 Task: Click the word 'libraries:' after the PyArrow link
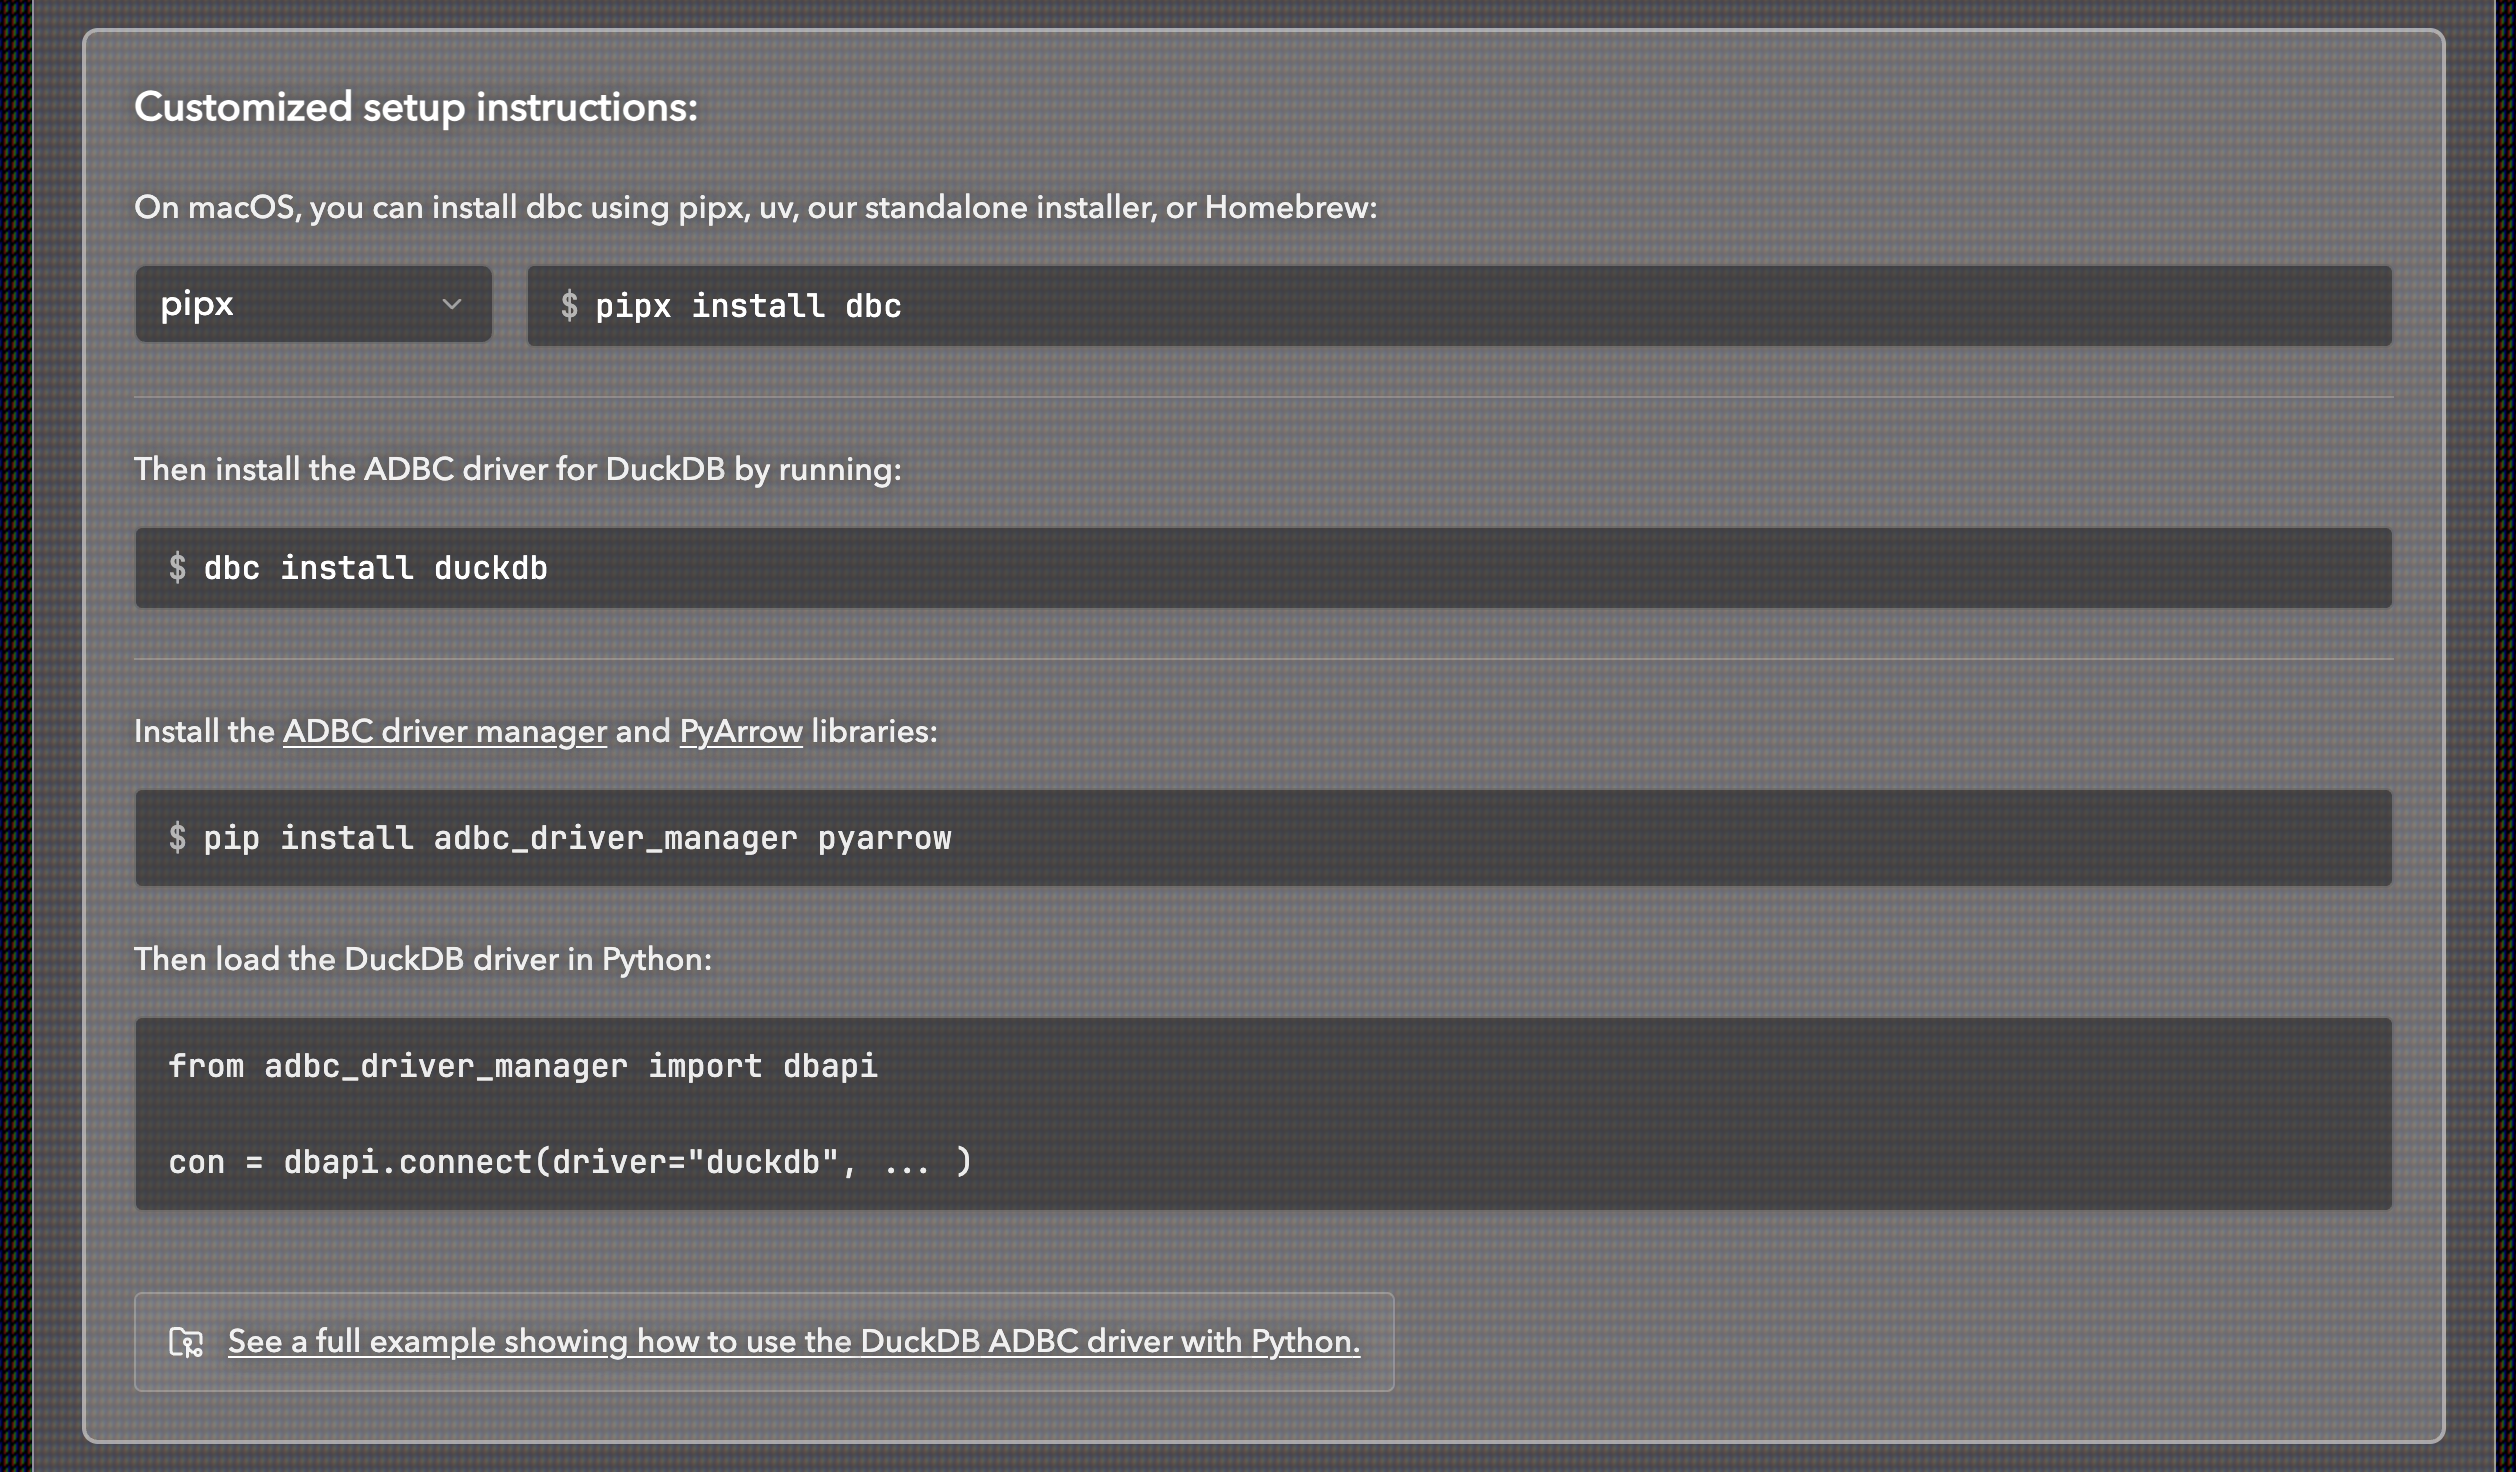click(873, 731)
